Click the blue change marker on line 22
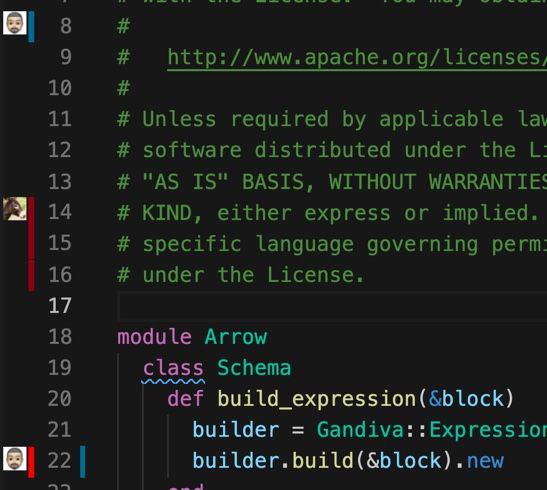The image size is (547, 490). [x=83, y=461]
